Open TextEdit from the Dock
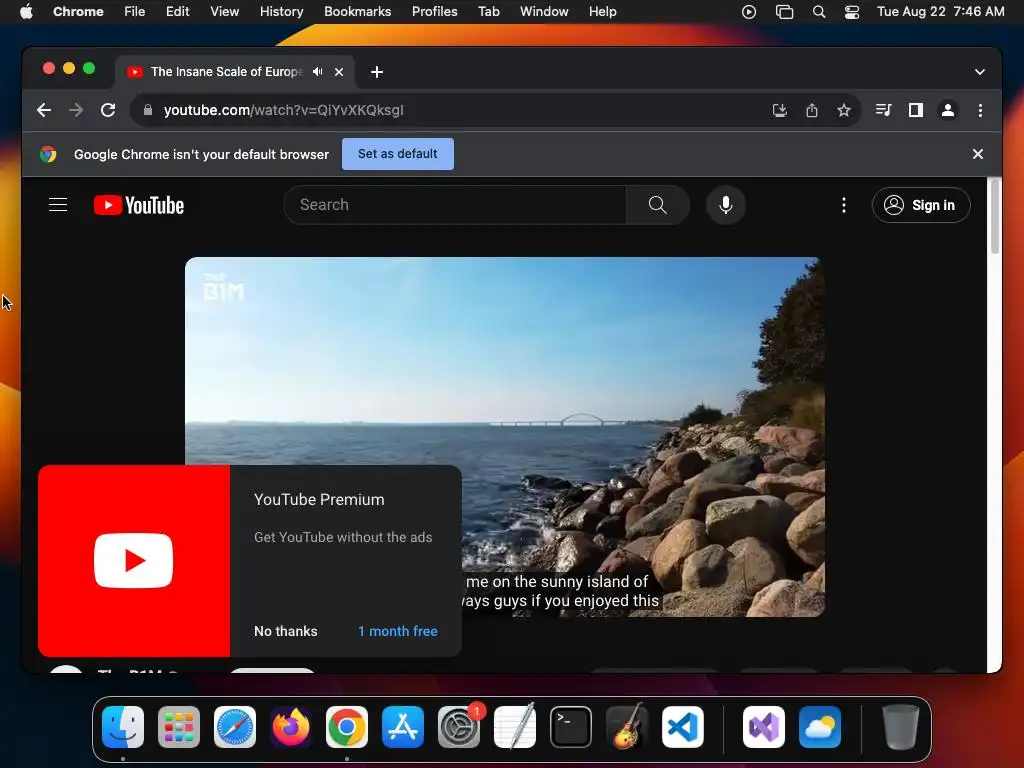Image resolution: width=1024 pixels, height=768 pixels. click(515, 727)
